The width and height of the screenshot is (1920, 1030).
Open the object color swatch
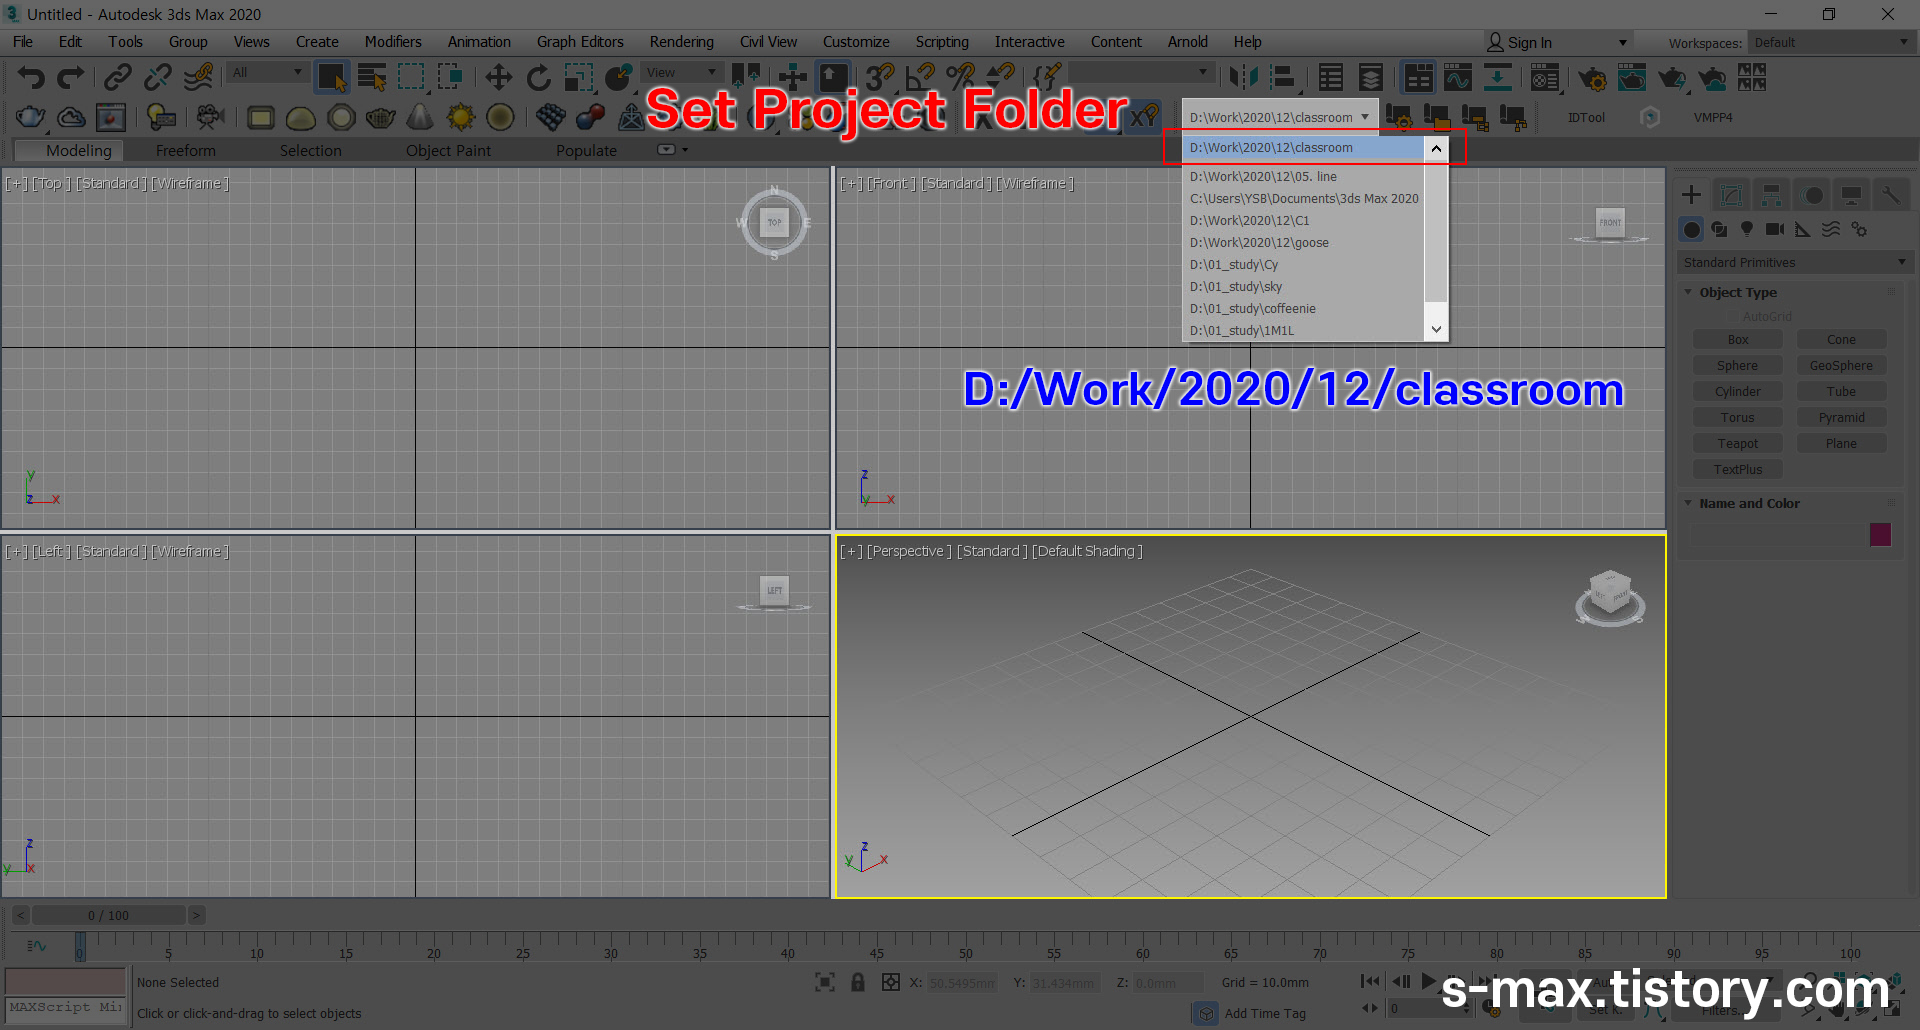[x=1880, y=535]
